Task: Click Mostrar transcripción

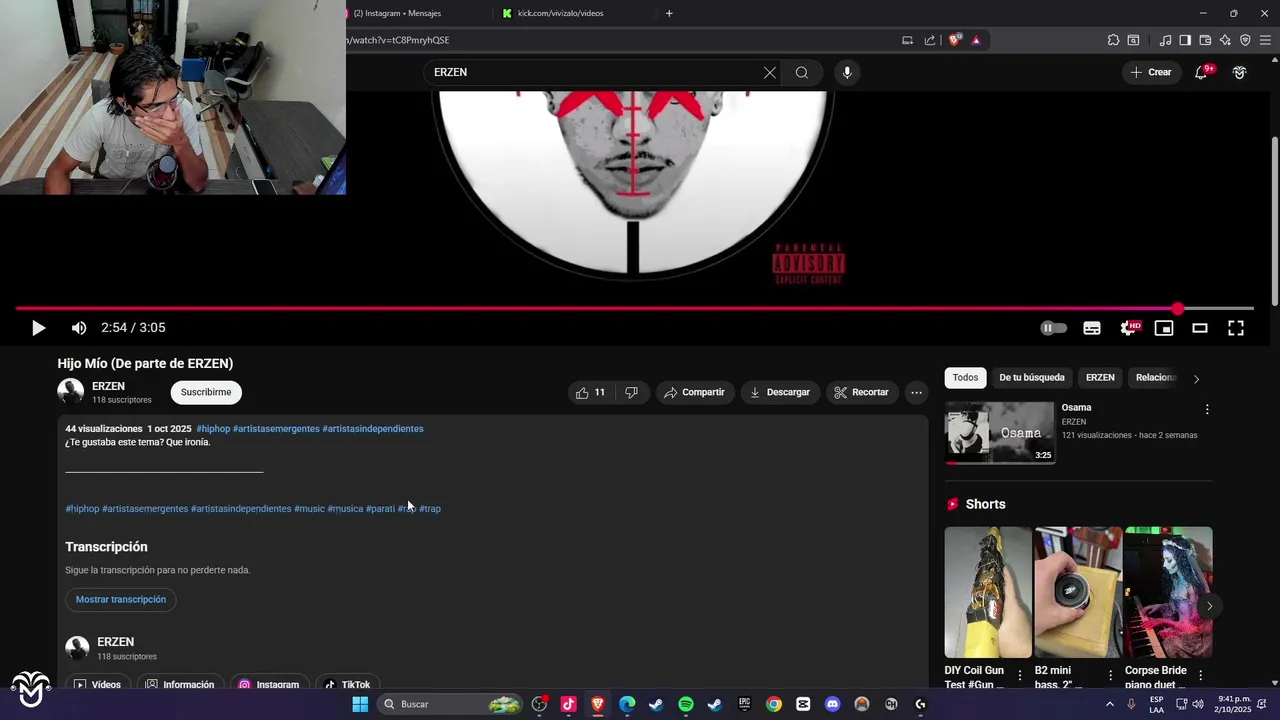Action: pos(121,600)
